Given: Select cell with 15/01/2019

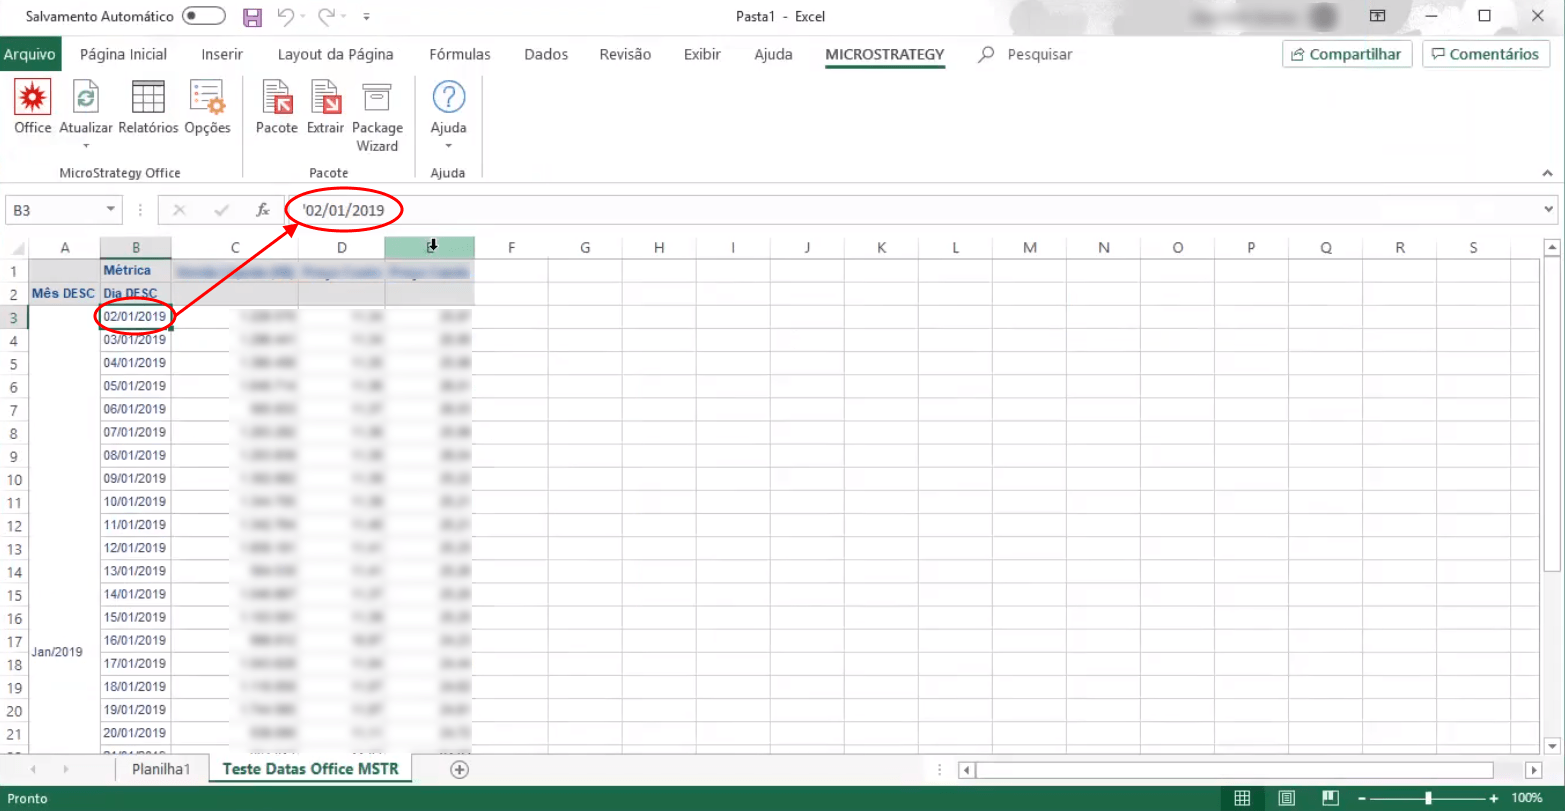Looking at the screenshot, I should [135, 617].
